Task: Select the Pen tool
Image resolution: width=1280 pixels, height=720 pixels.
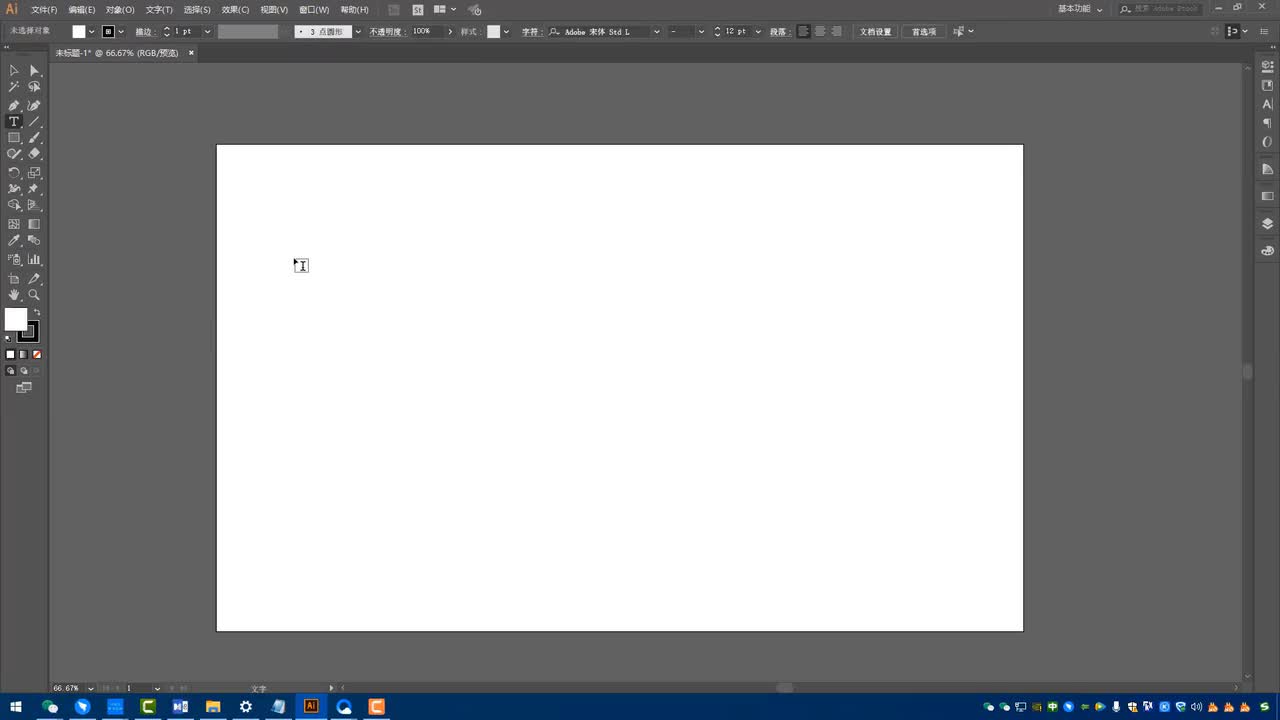Action: (x=14, y=105)
